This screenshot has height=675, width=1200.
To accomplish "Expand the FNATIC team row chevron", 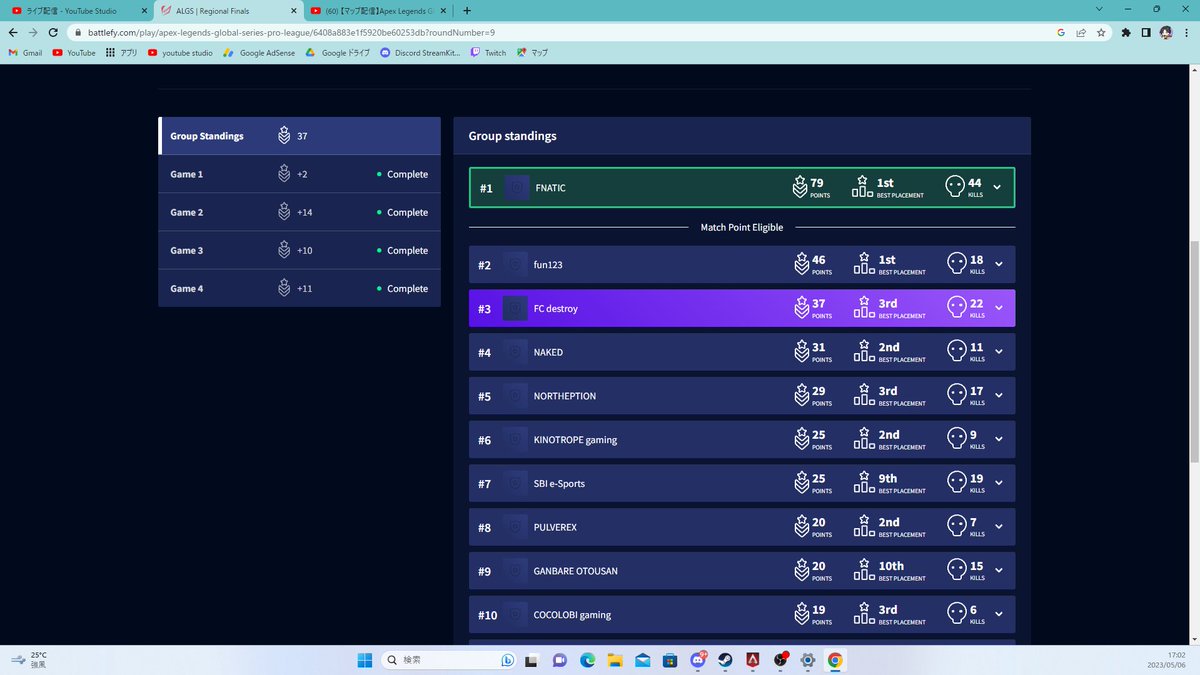I will point(998,187).
